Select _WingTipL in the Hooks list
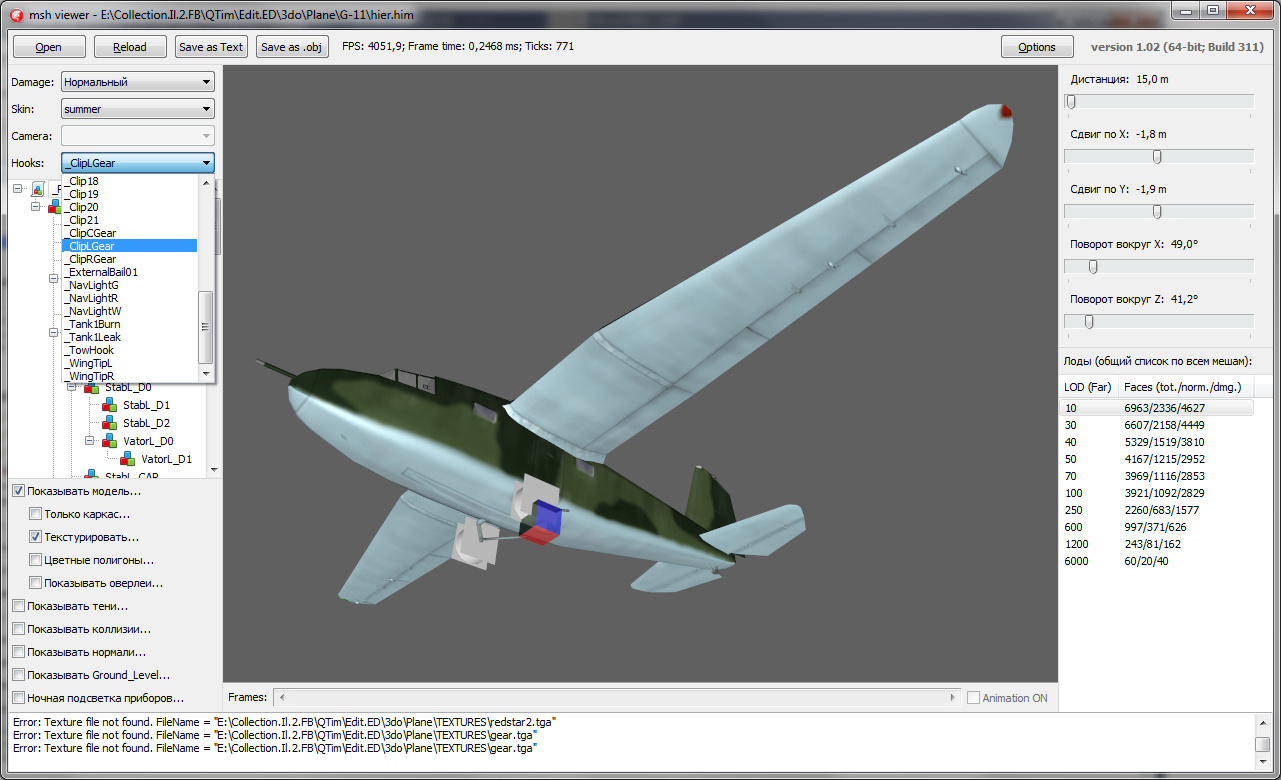The image size is (1281, 780). coord(129,363)
